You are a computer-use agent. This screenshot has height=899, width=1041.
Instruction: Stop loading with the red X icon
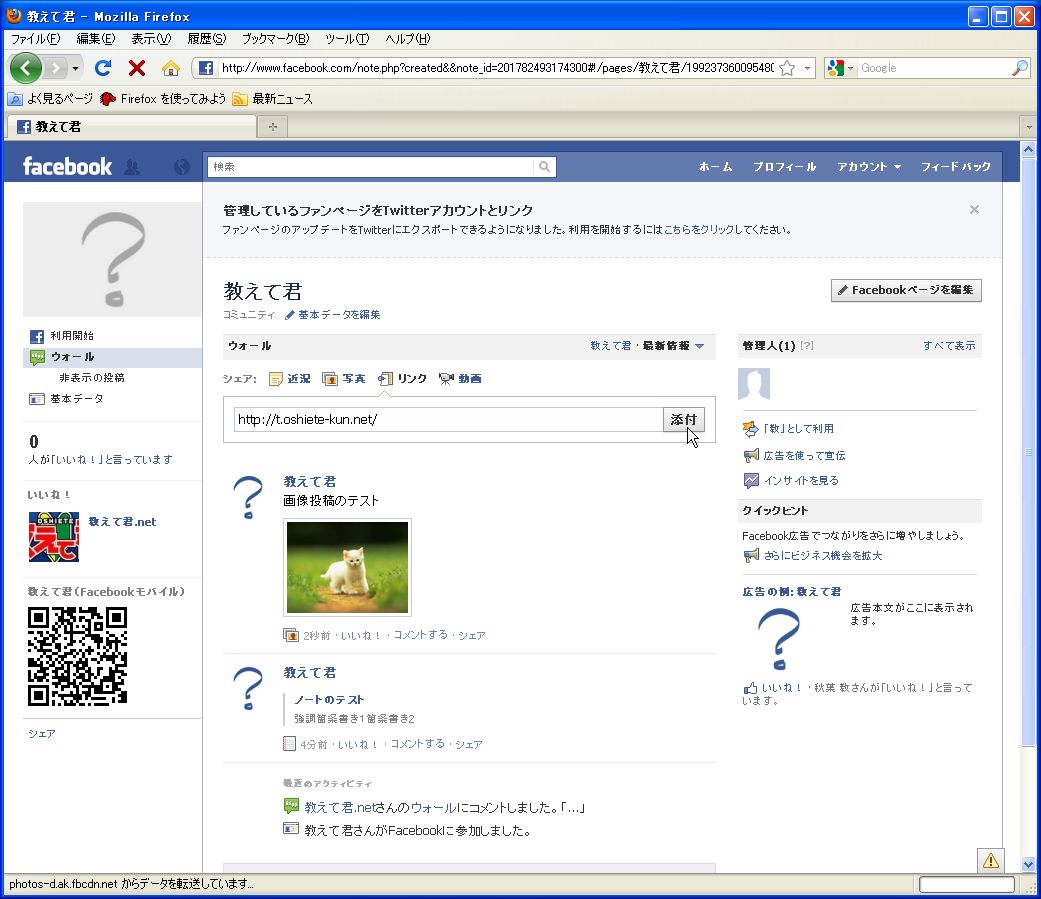tap(137, 68)
